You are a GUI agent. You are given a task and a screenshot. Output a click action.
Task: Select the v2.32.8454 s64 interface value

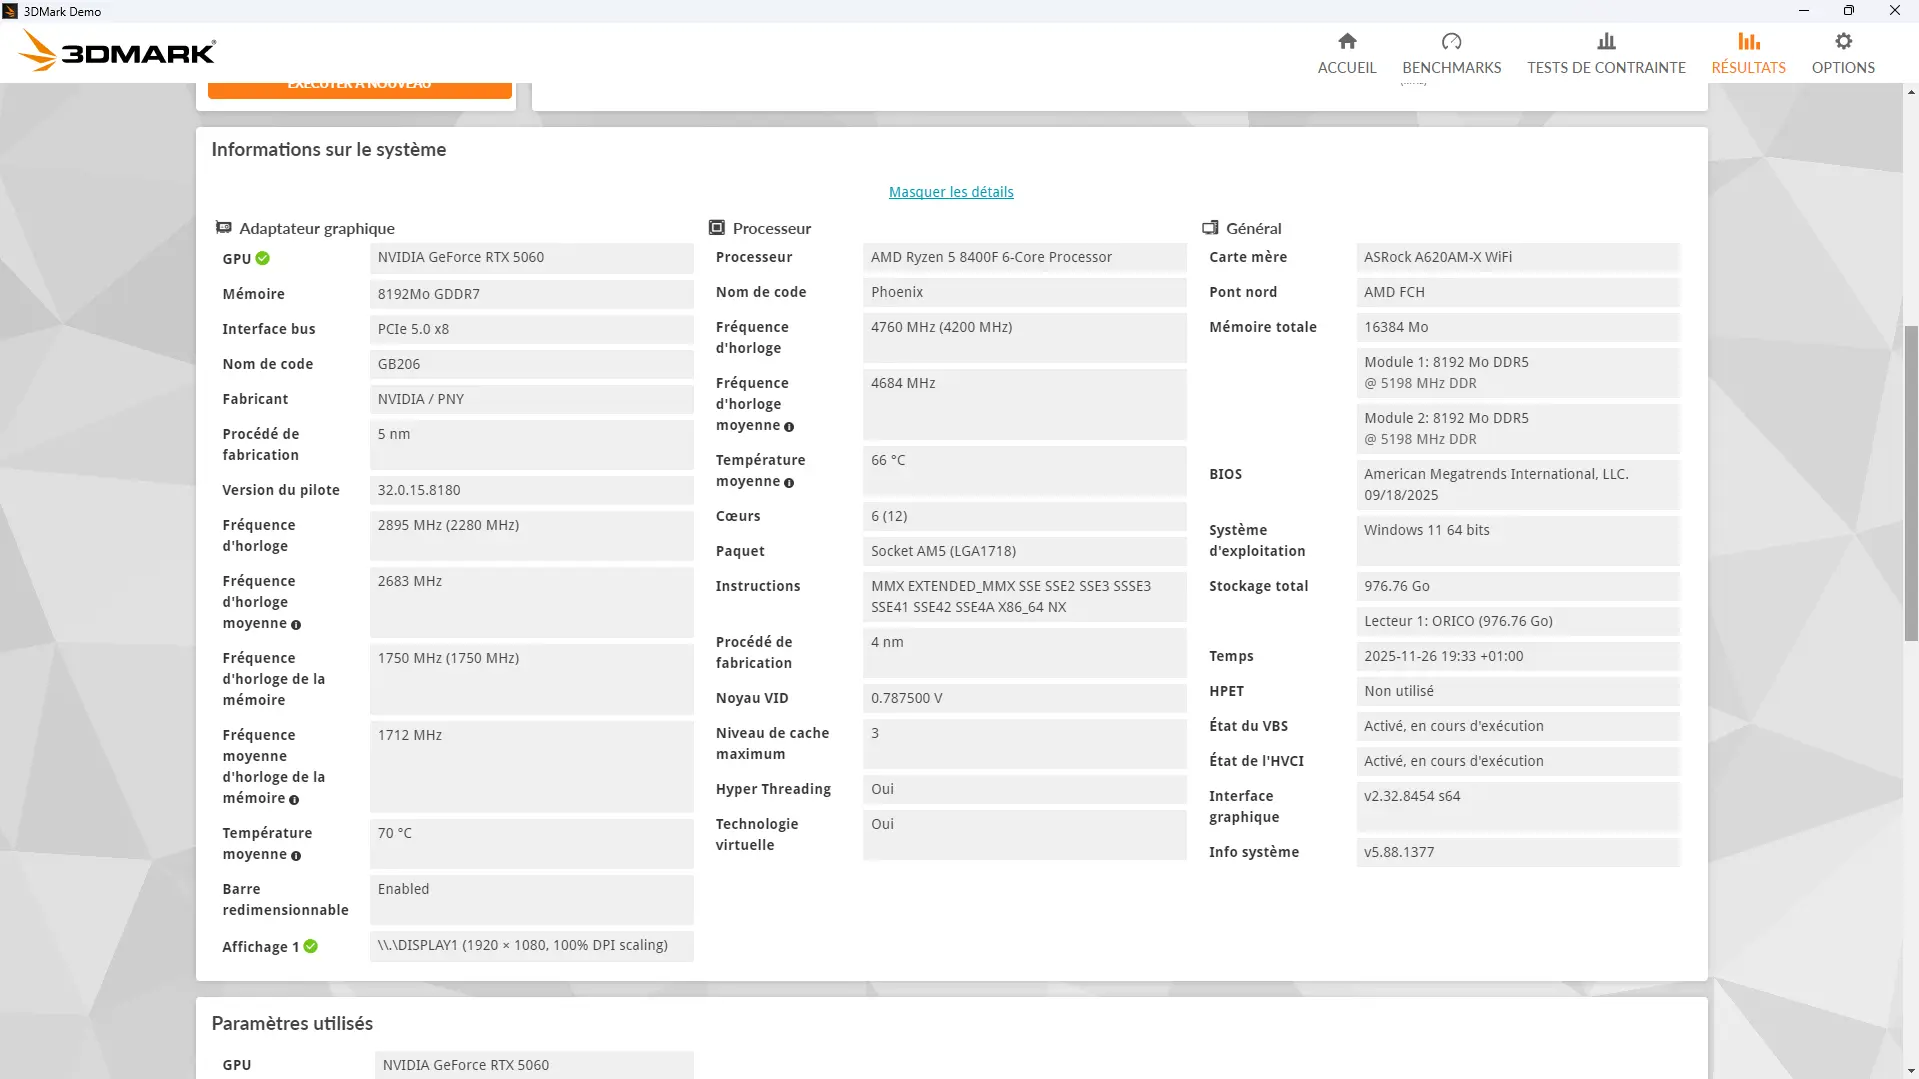[1518, 807]
